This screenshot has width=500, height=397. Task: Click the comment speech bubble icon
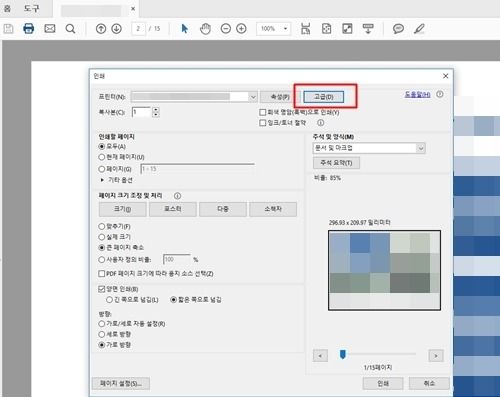coord(398,29)
